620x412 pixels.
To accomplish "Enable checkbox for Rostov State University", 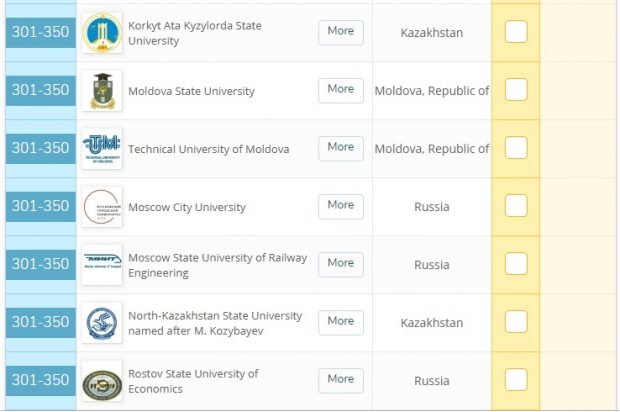I will 516,380.
